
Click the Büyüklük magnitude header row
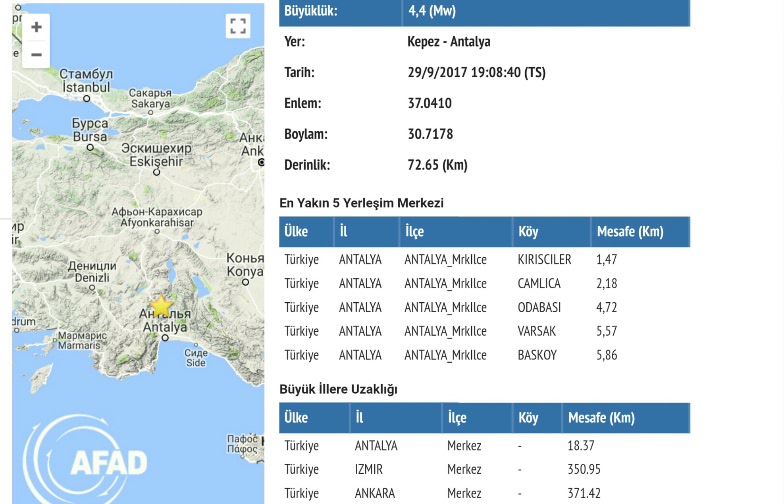(x=484, y=11)
